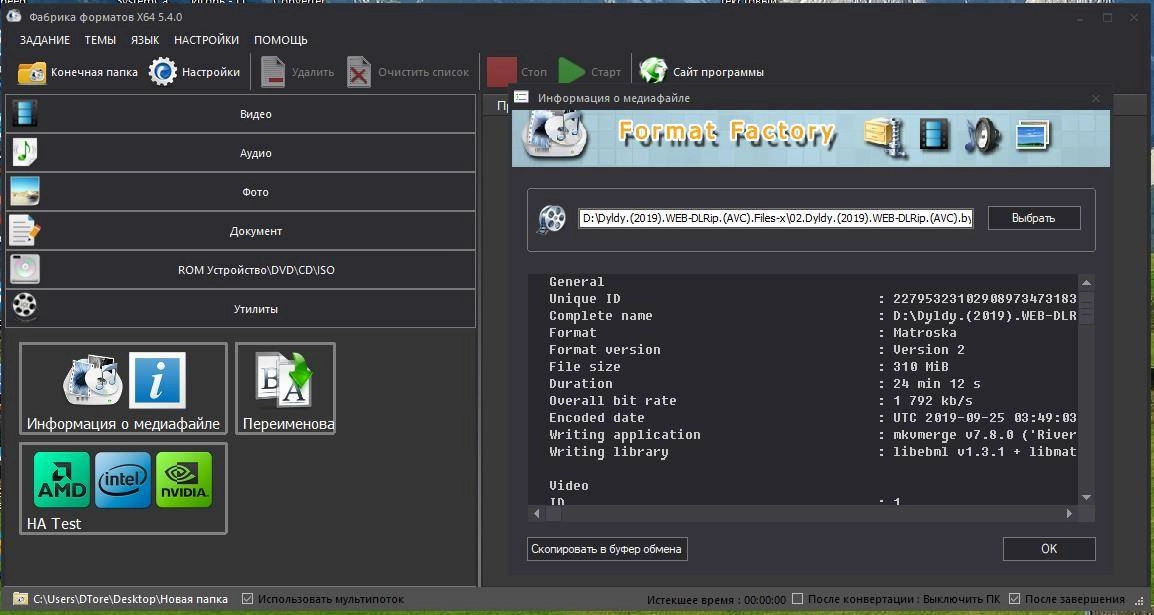
Task: Click the music note icon beside Аудио
Action: (25, 152)
